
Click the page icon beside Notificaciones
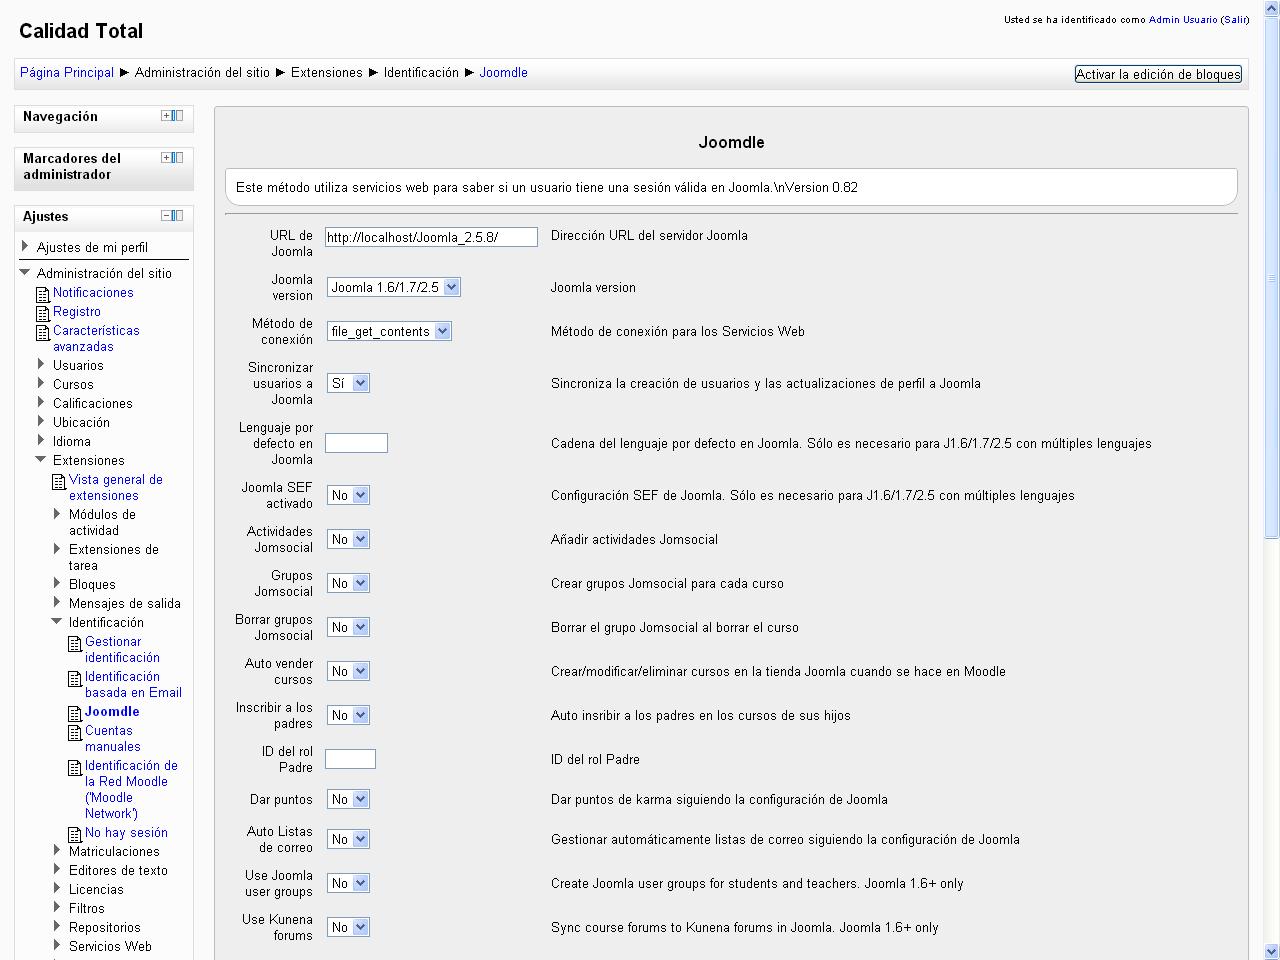click(x=43, y=294)
